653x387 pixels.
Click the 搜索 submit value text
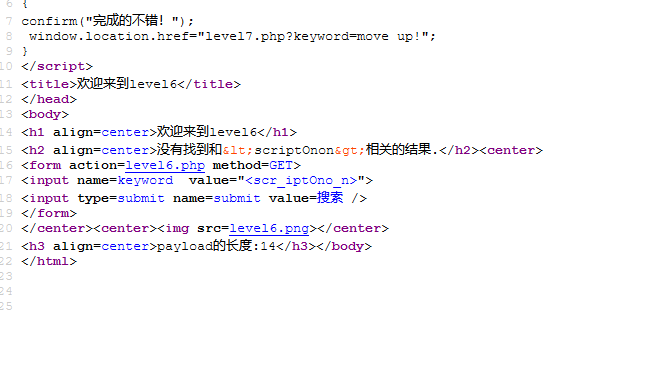point(330,197)
